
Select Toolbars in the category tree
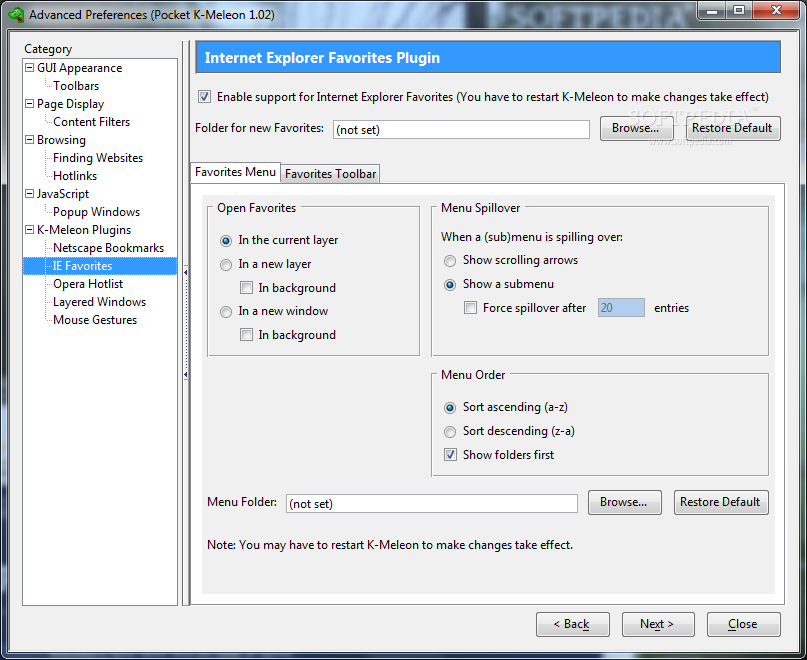(76, 86)
